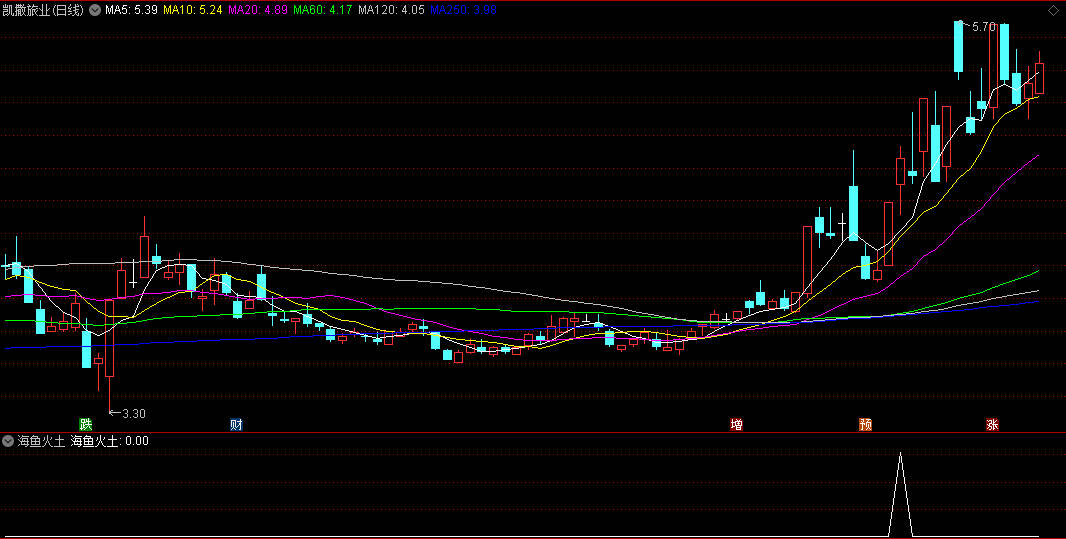This screenshot has height=539, width=1066.
Task: Click the 5.70 high price label
Action: pyautogui.click(x=984, y=27)
